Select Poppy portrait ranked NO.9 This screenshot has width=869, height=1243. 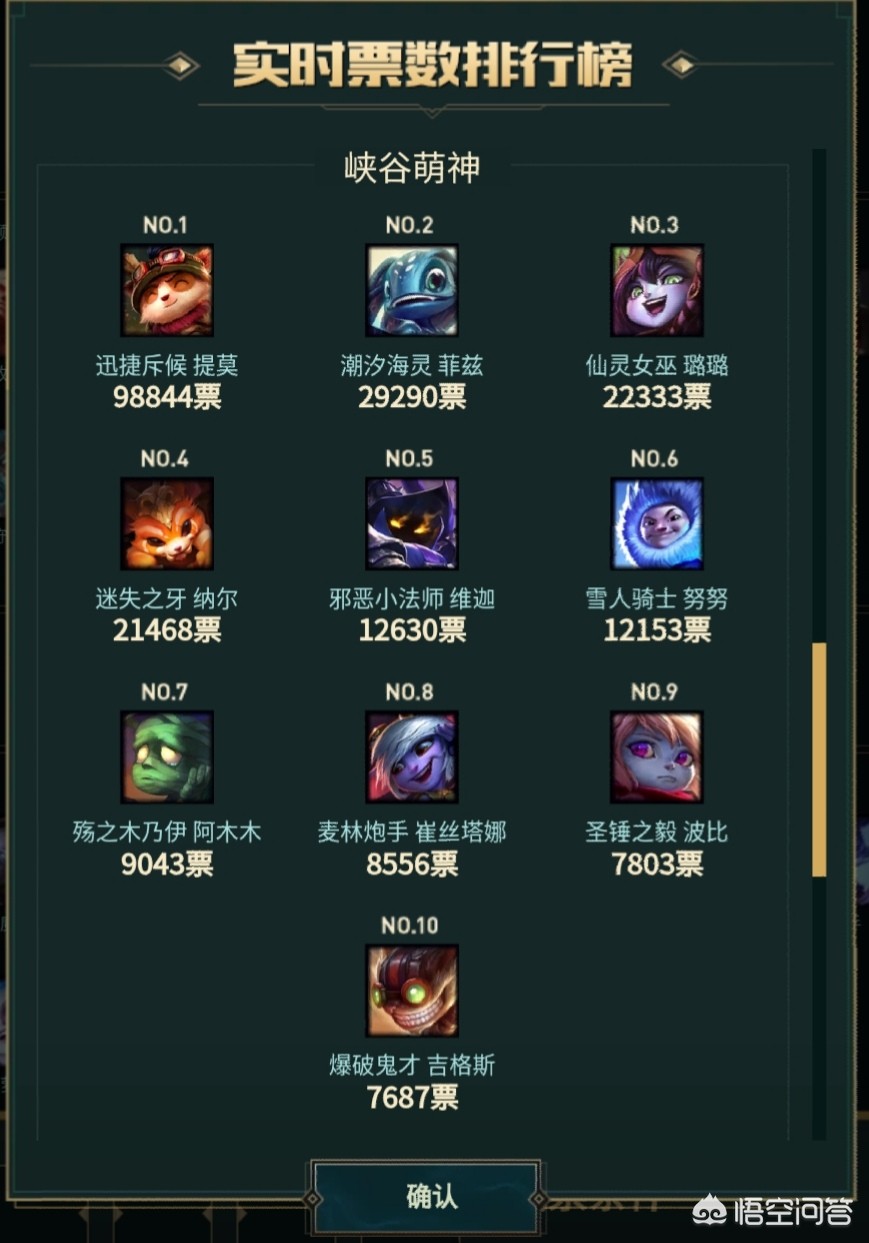(657, 757)
